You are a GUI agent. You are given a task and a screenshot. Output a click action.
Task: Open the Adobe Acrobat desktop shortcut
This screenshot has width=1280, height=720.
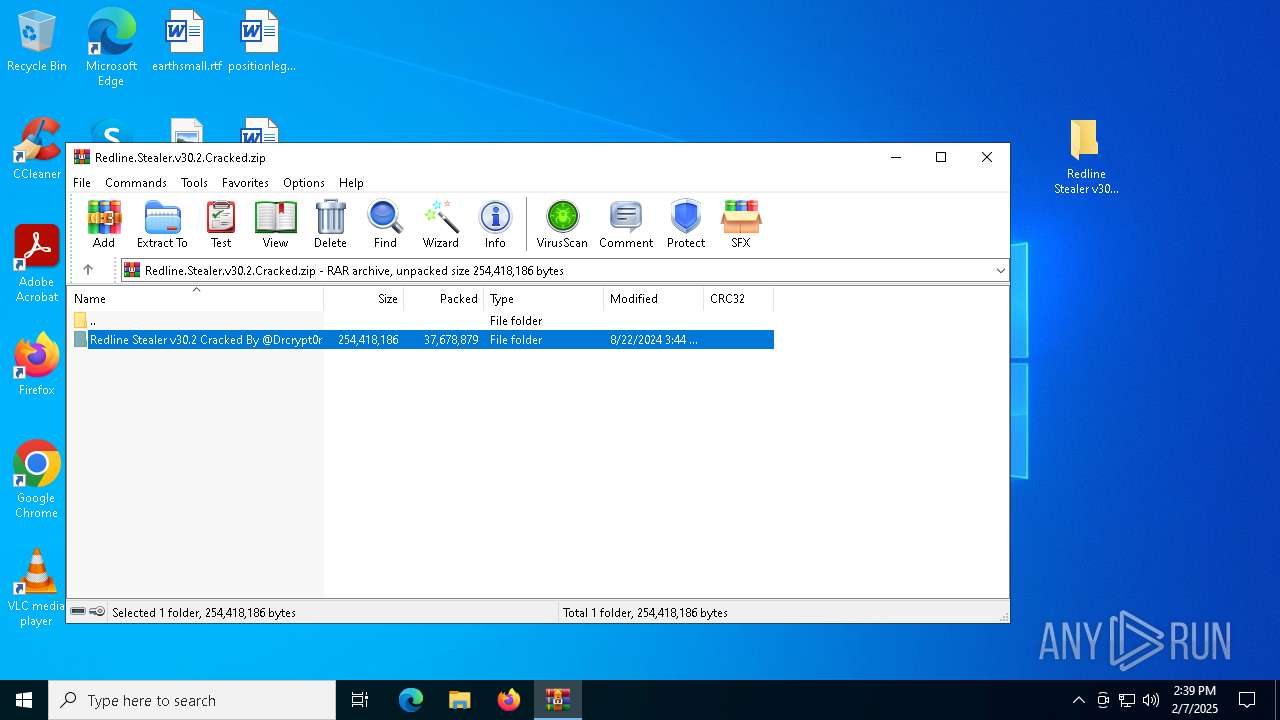click(x=37, y=264)
